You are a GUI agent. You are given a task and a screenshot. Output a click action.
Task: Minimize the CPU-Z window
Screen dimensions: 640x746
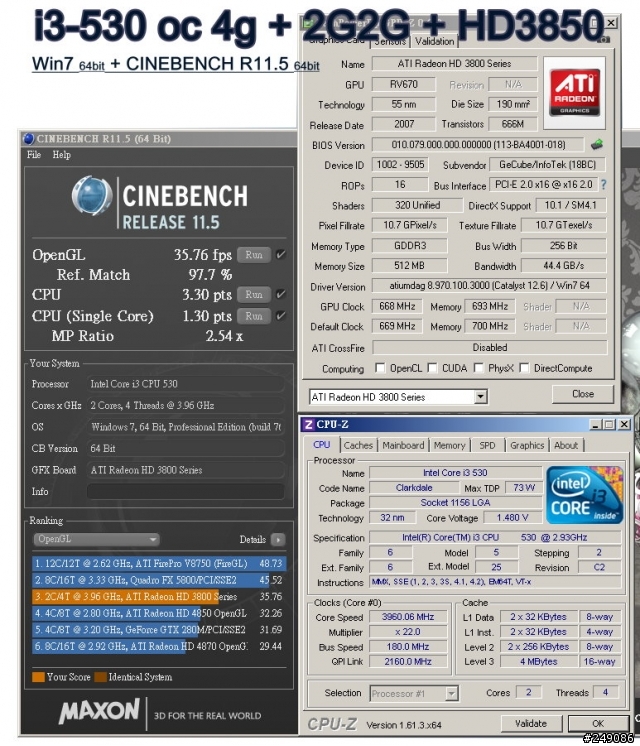(594, 424)
